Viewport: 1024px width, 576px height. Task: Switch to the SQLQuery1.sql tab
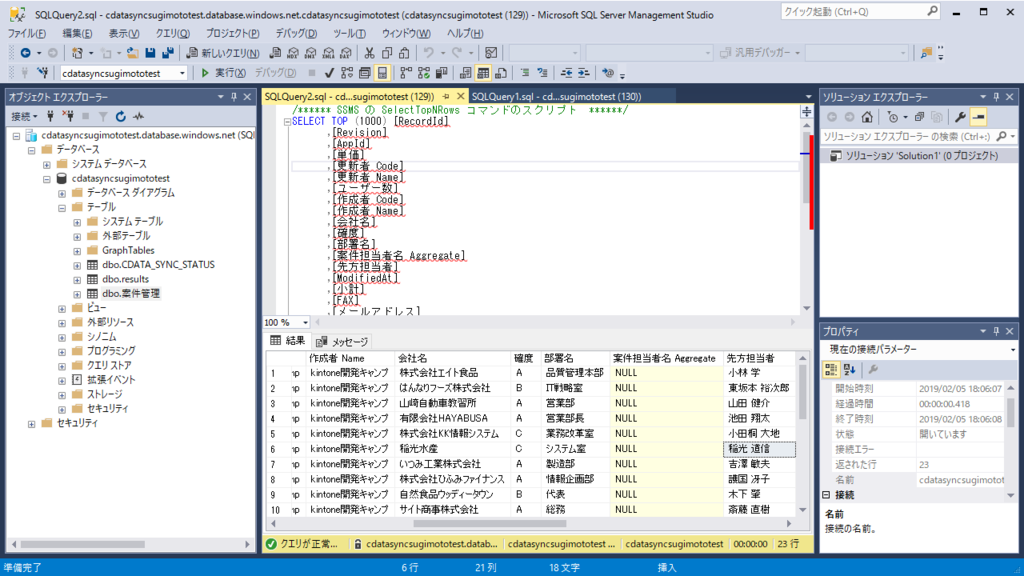click(556, 97)
